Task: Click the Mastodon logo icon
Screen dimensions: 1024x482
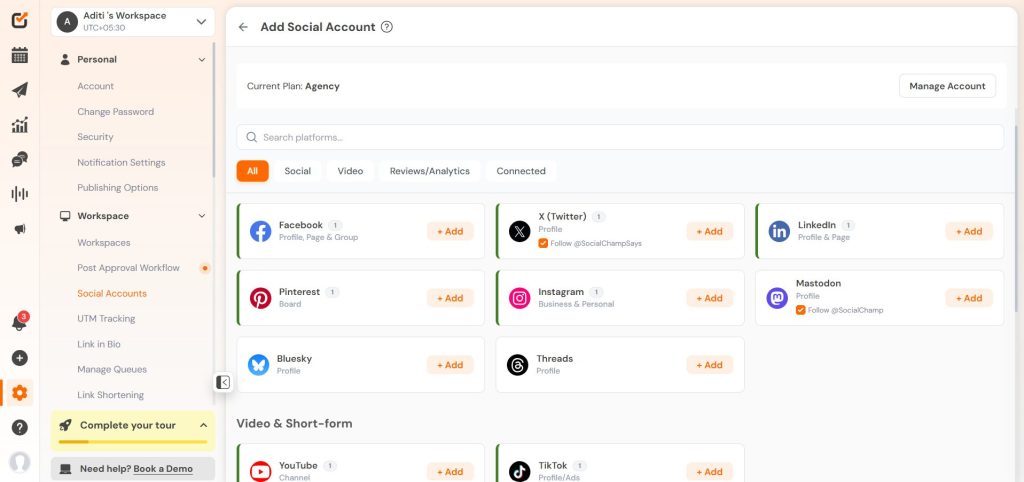Action: coord(777,298)
